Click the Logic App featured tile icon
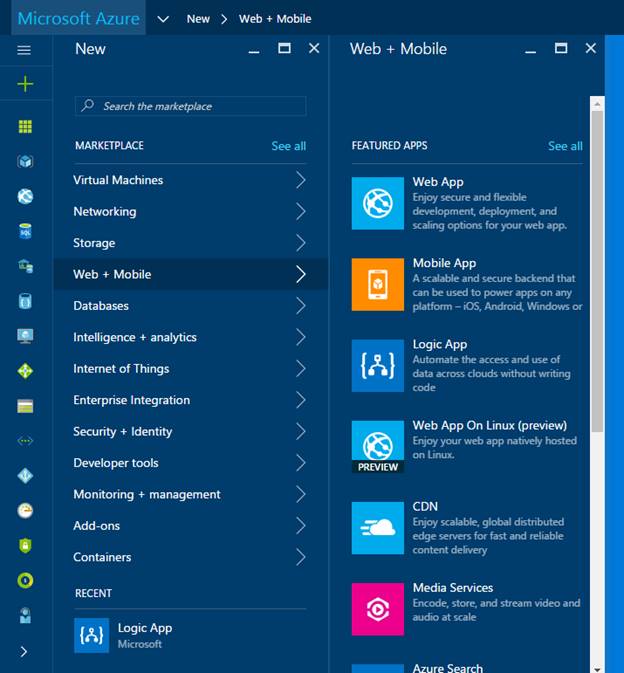This screenshot has width=624, height=673. (x=378, y=366)
